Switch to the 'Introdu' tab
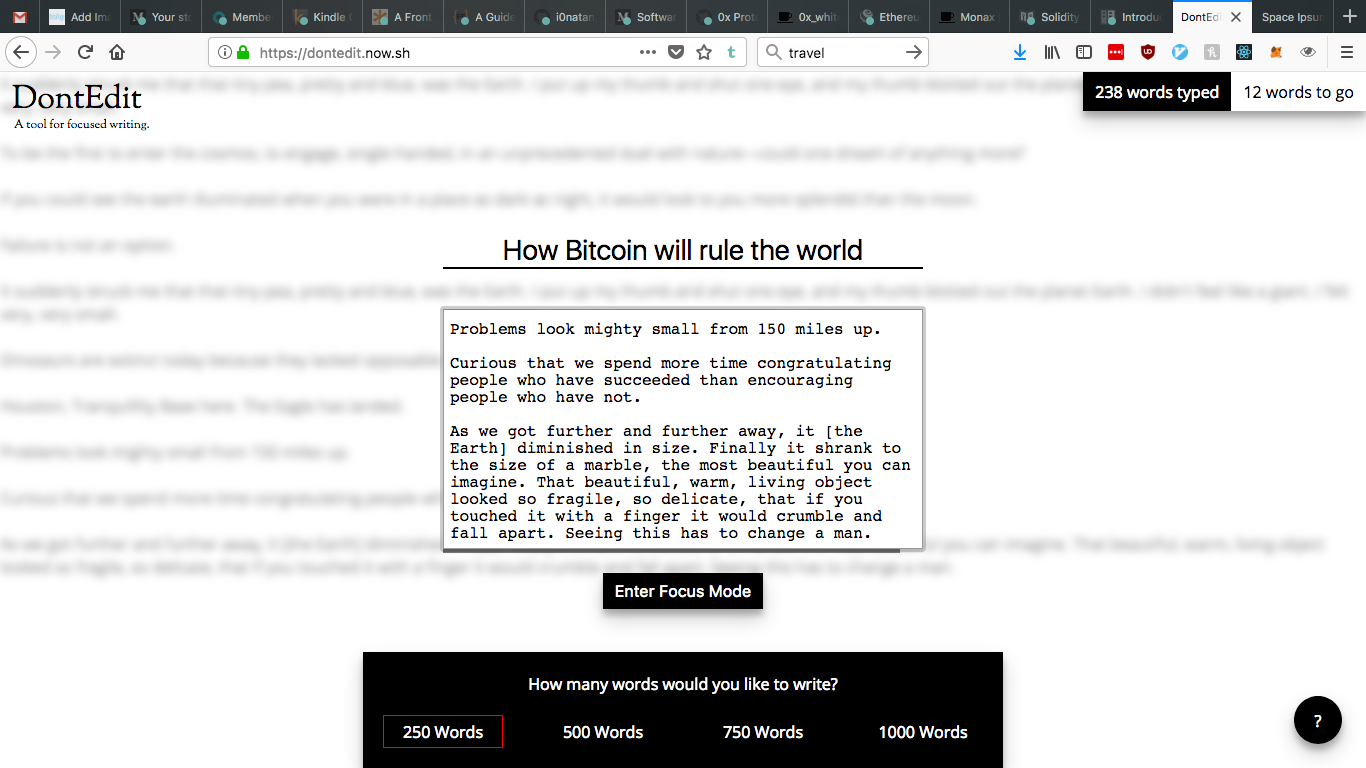Screen dimensions: 1366x768 tap(1133, 17)
